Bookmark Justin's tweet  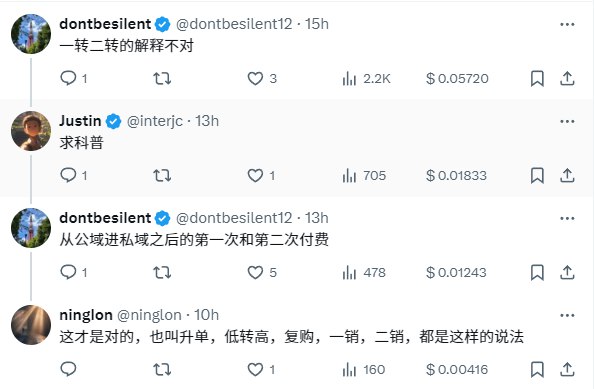tap(537, 175)
